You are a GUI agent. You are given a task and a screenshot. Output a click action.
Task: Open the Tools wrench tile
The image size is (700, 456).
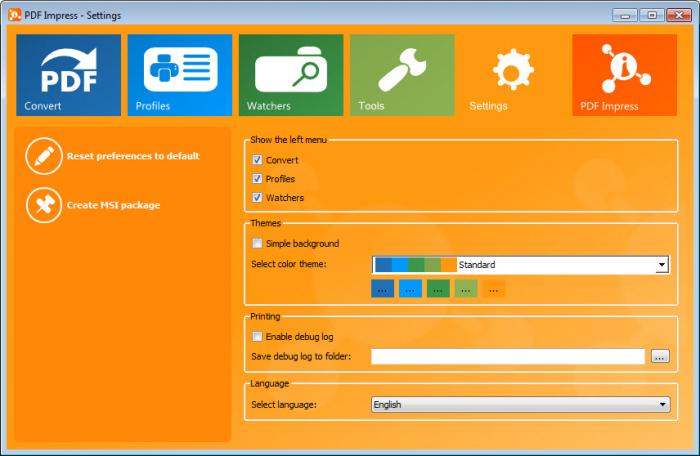tap(402, 75)
